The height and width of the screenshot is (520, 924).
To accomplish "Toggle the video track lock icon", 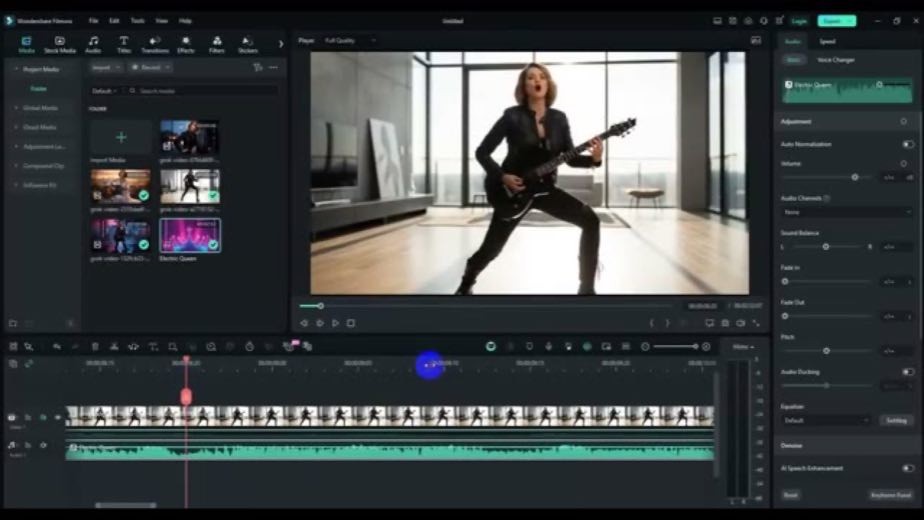I will [28, 417].
